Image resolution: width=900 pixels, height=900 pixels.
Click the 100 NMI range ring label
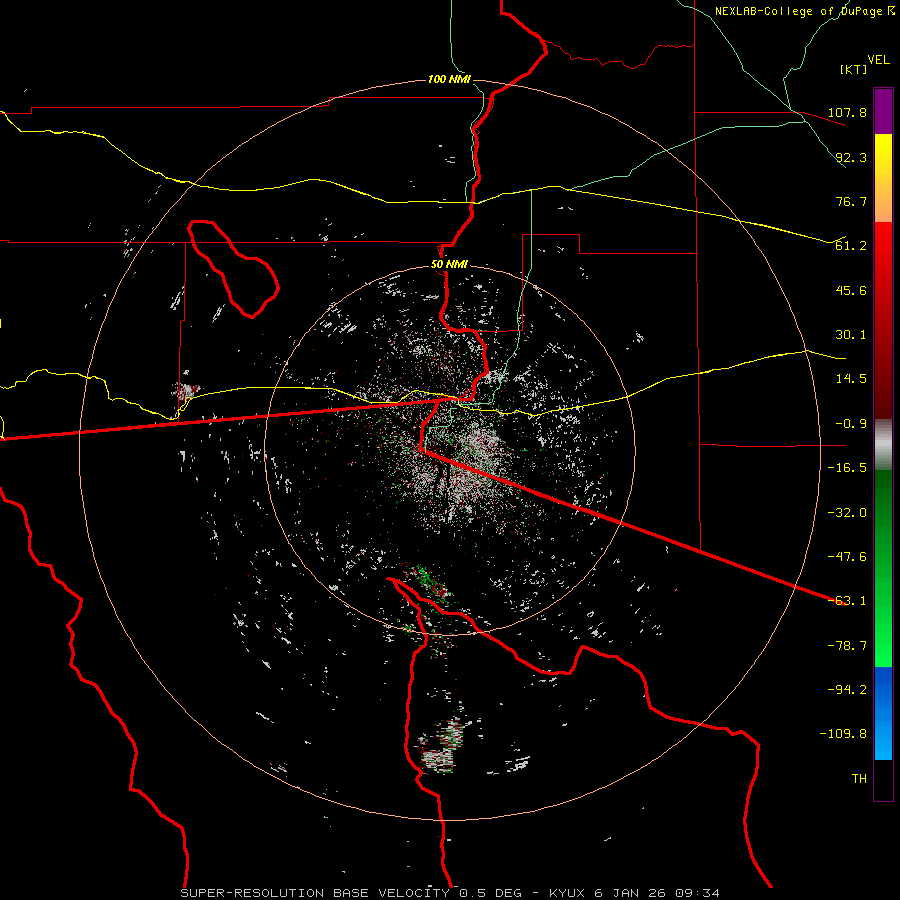pos(449,79)
